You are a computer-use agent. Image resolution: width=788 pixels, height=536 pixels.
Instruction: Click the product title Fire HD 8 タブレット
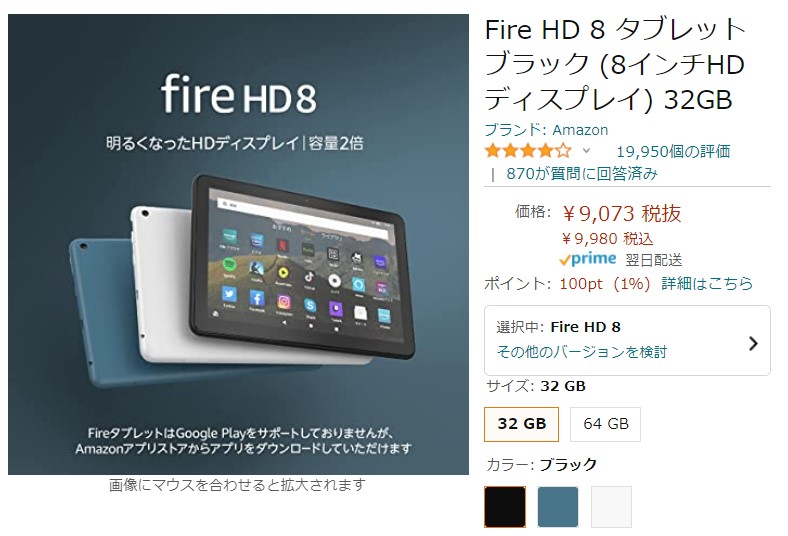[x=615, y=64]
